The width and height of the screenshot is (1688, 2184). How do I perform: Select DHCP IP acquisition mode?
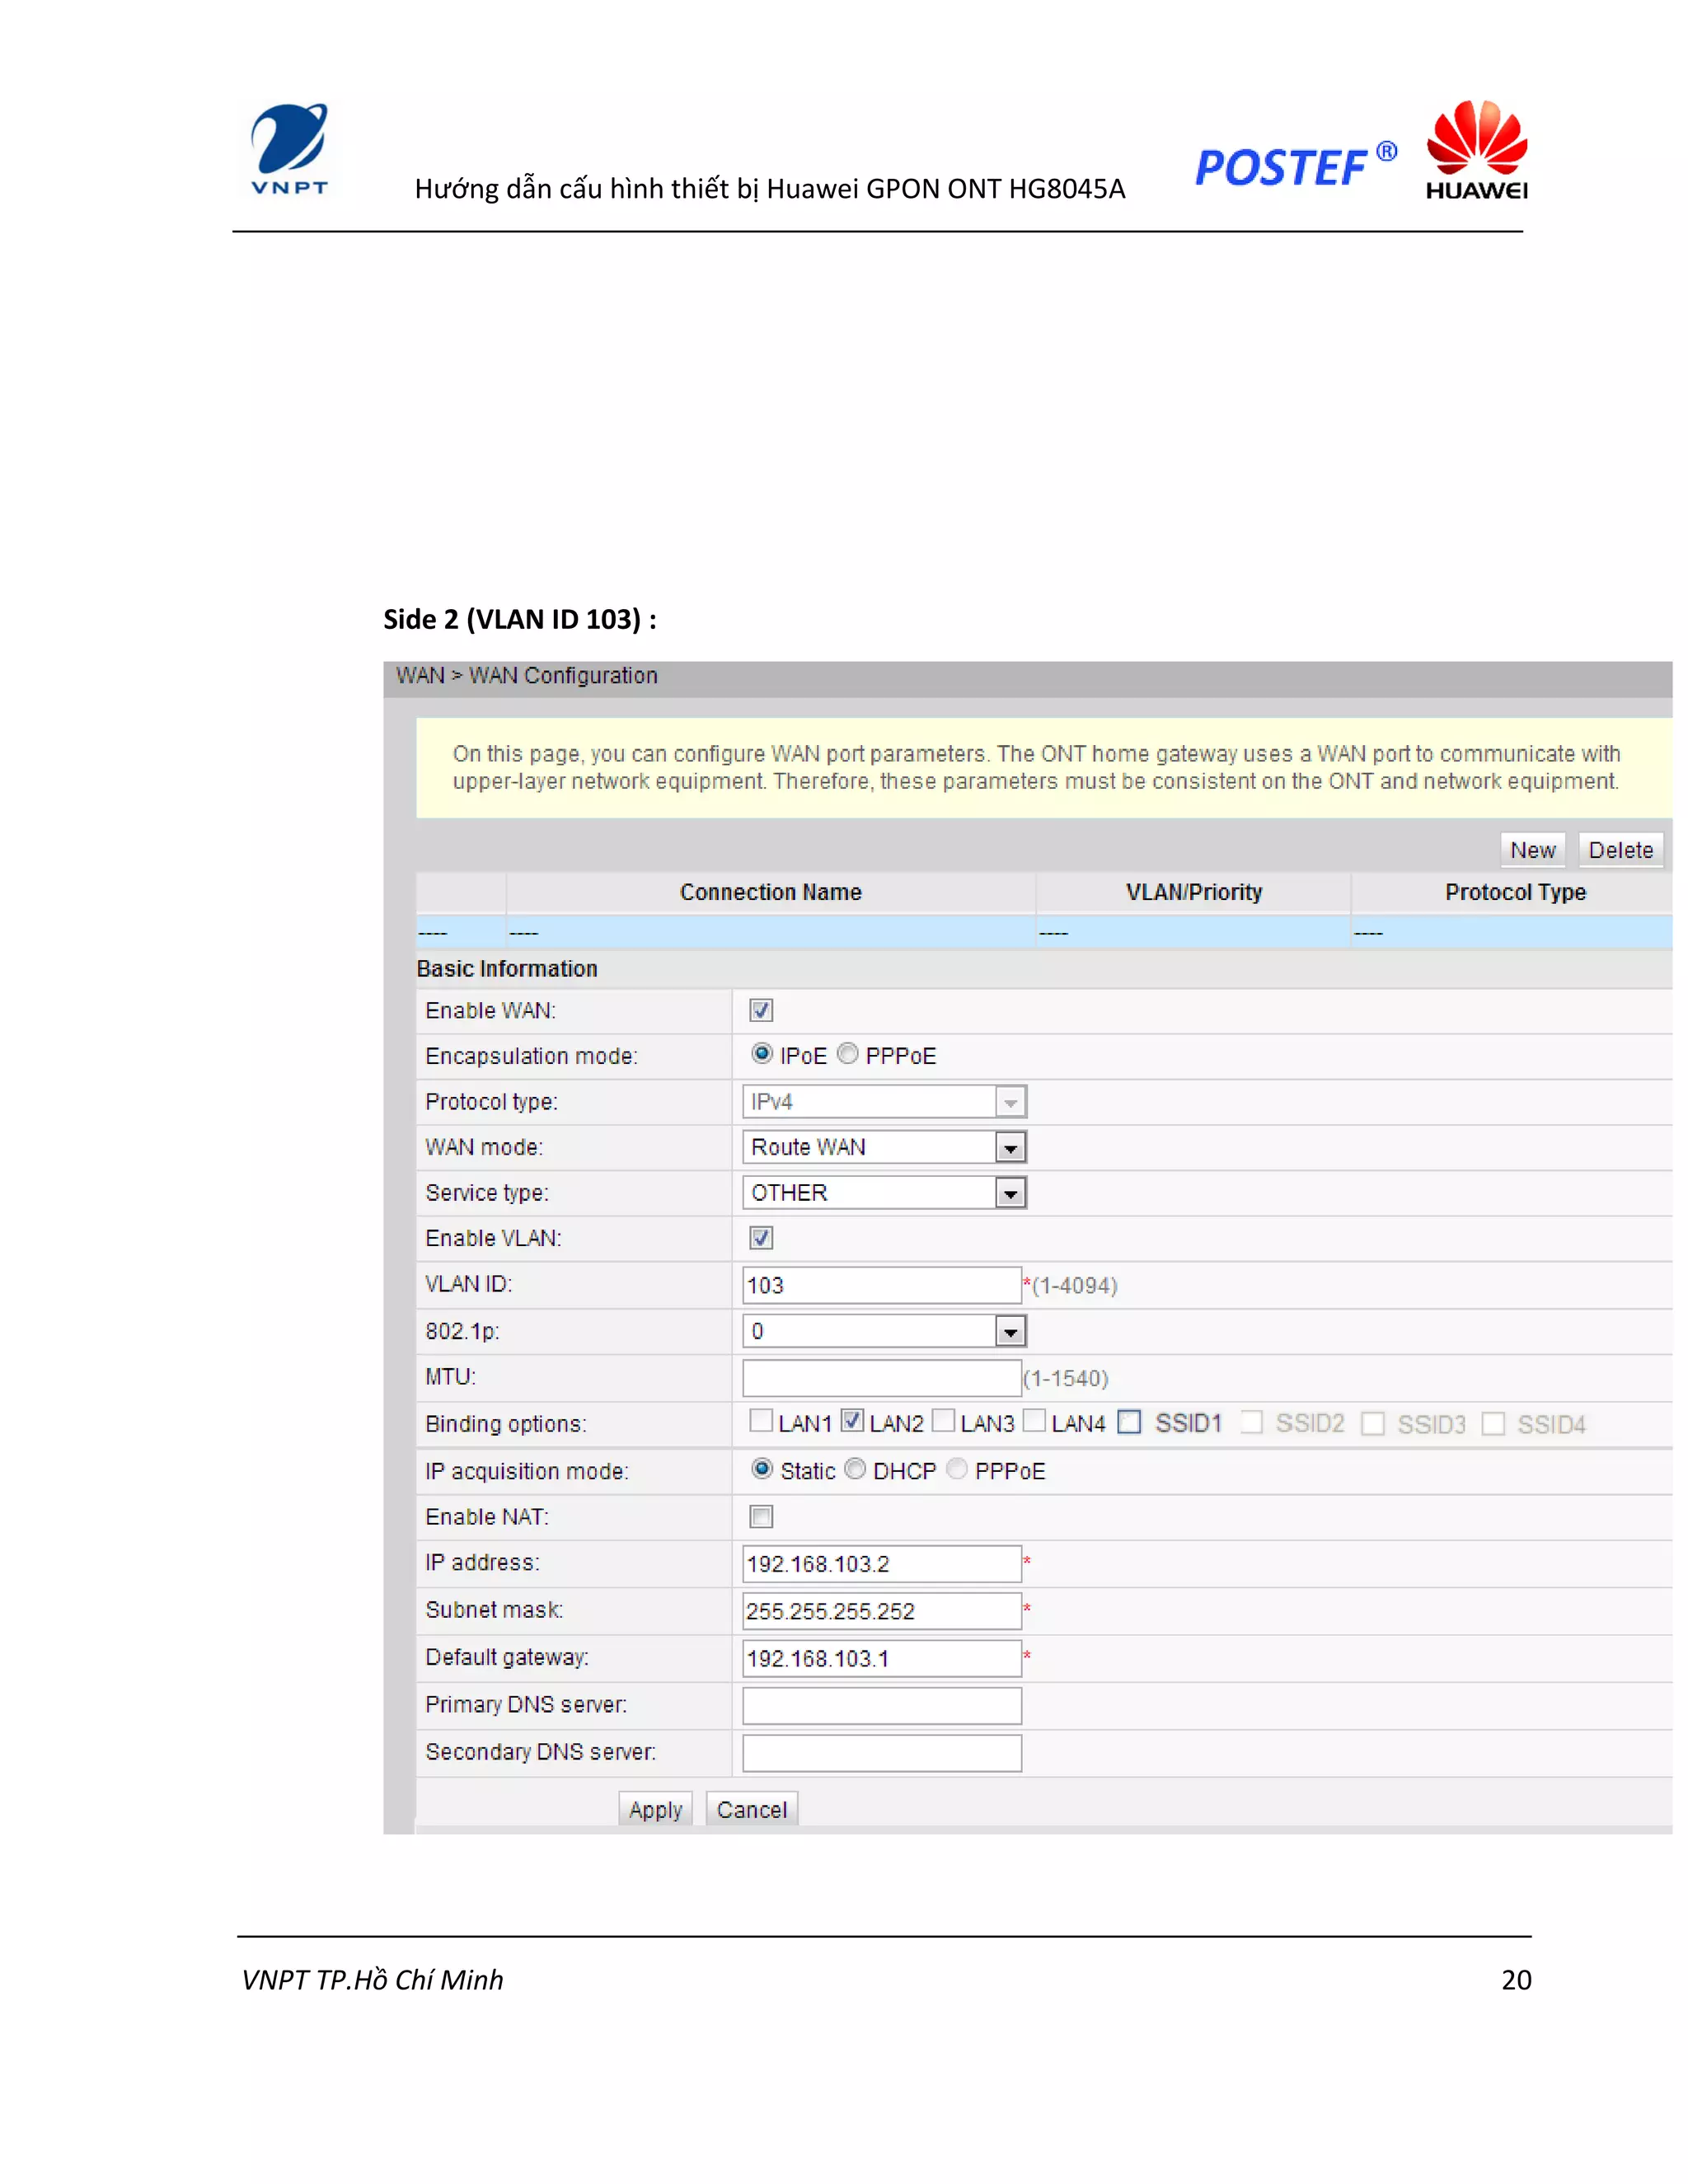point(855,1469)
